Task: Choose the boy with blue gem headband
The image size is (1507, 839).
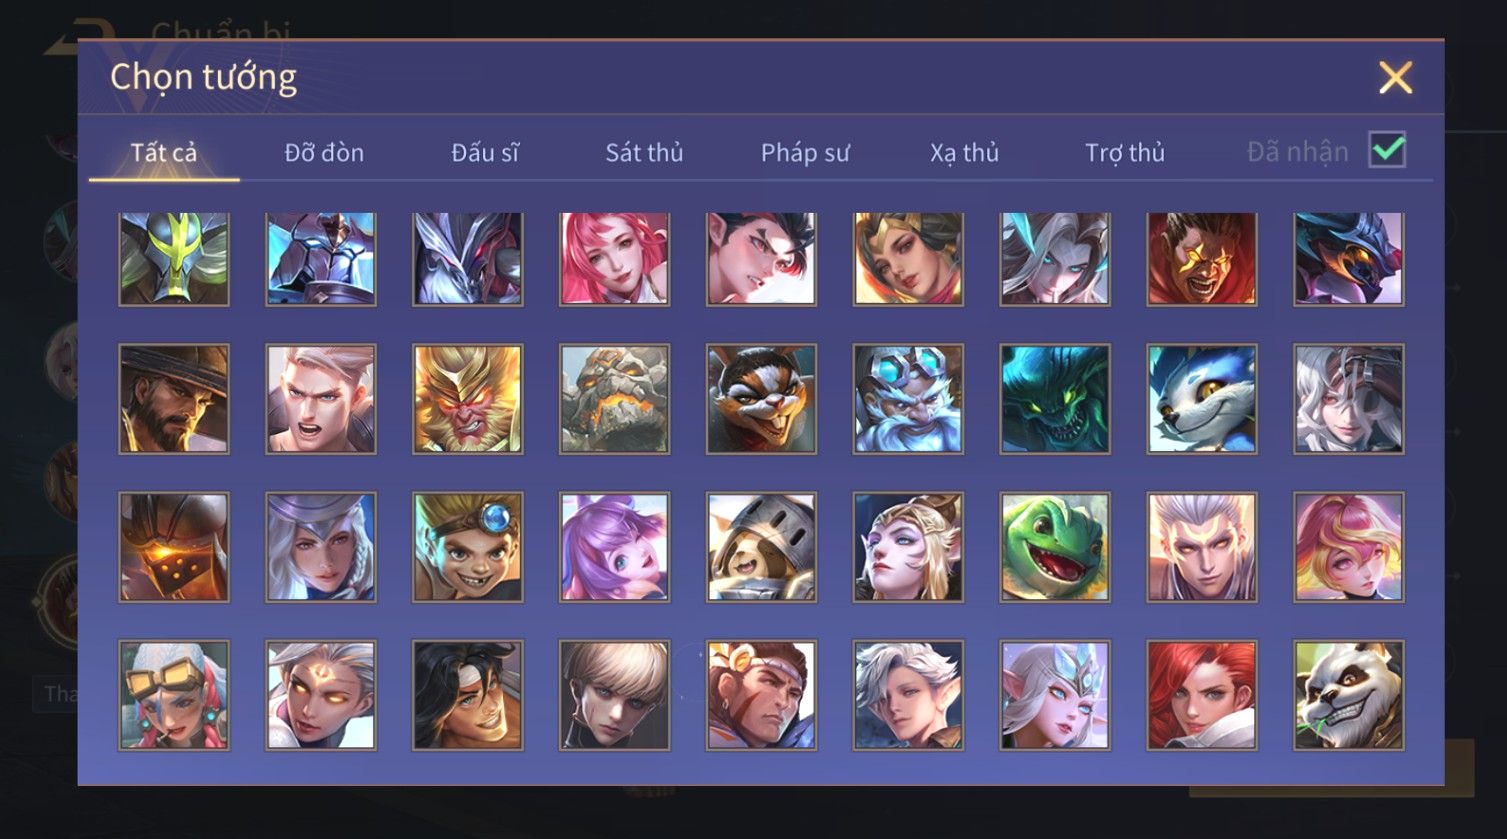Action: [x=468, y=547]
